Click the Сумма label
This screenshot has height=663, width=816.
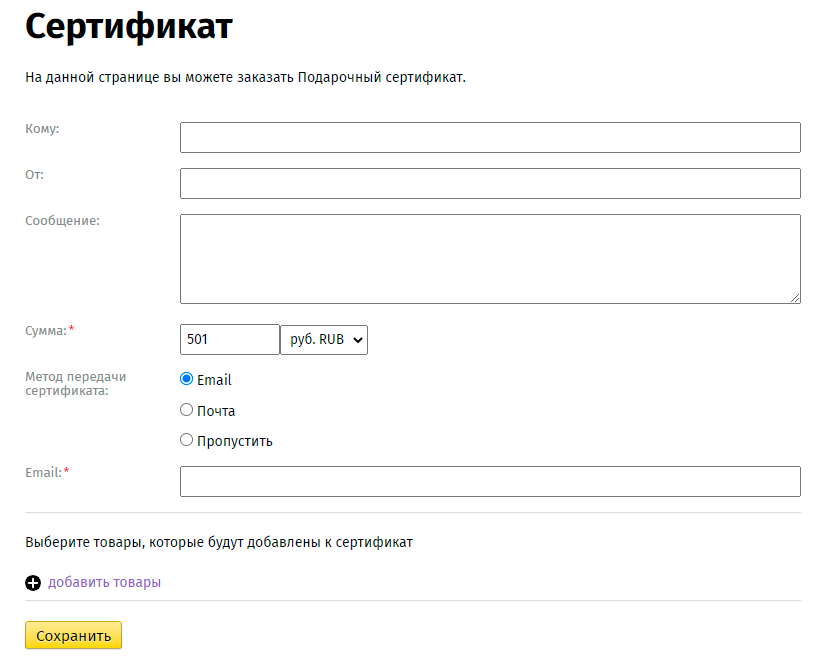[46, 330]
